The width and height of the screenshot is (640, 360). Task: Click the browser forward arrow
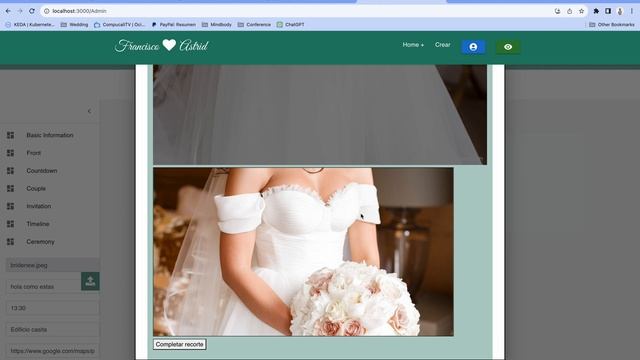coord(20,11)
